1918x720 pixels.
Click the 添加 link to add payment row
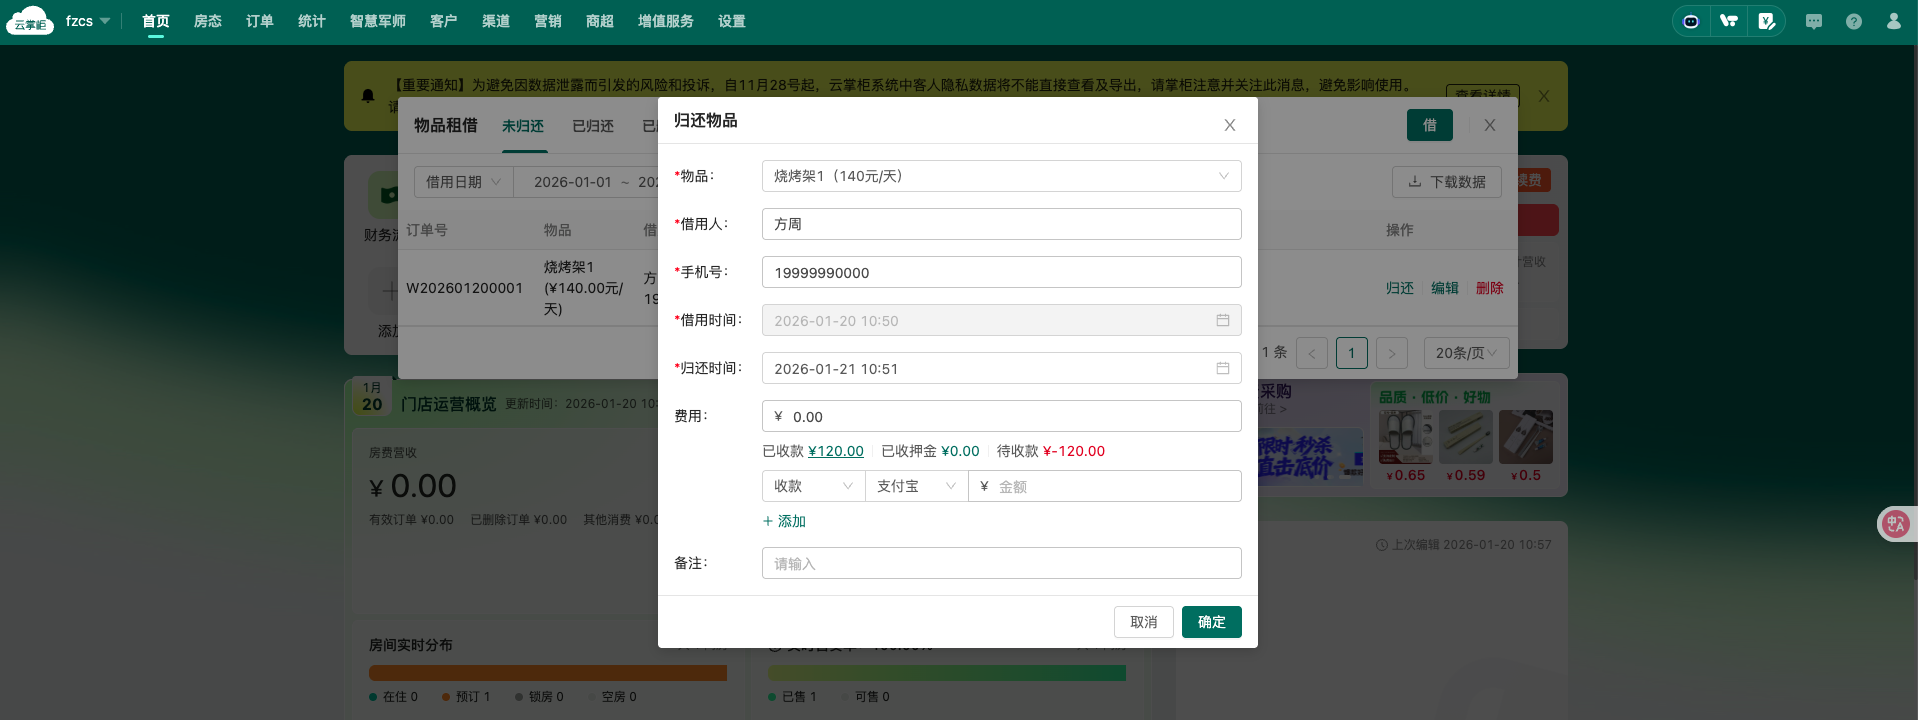tap(784, 521)
